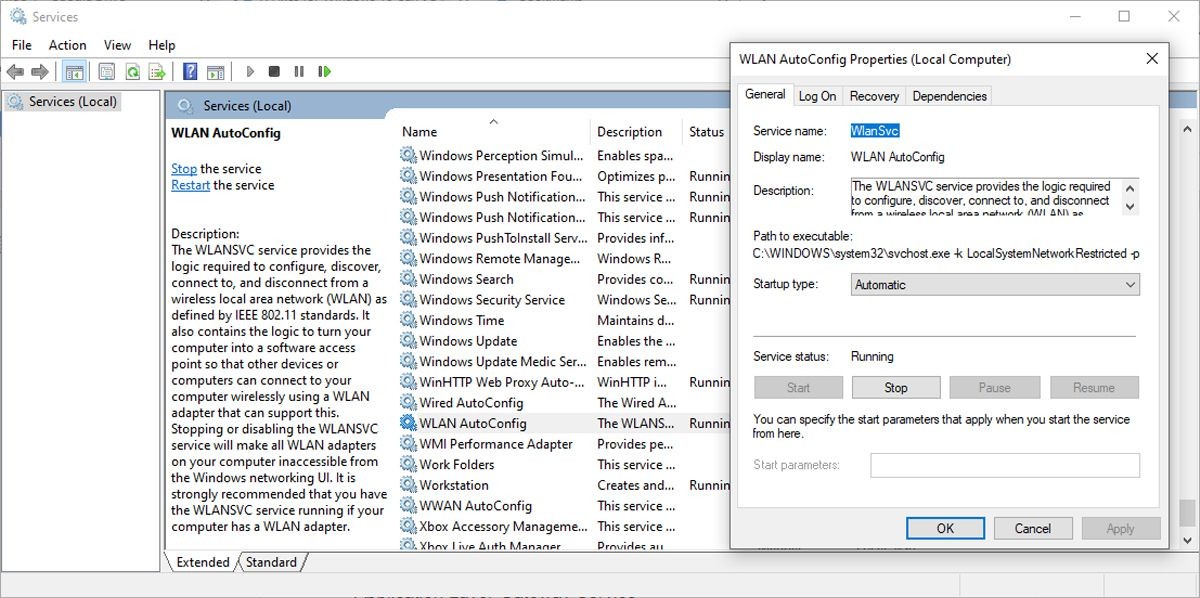Open the View menu
The width and height of the screenshot is (1200, 598).
tap(118, 45)
